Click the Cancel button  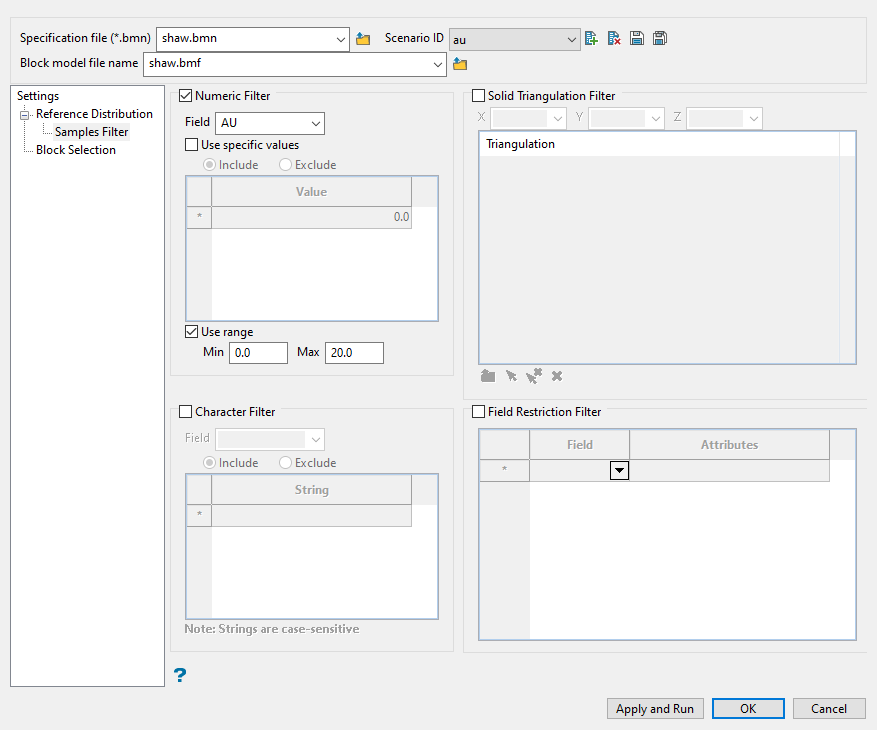point(829,709)
